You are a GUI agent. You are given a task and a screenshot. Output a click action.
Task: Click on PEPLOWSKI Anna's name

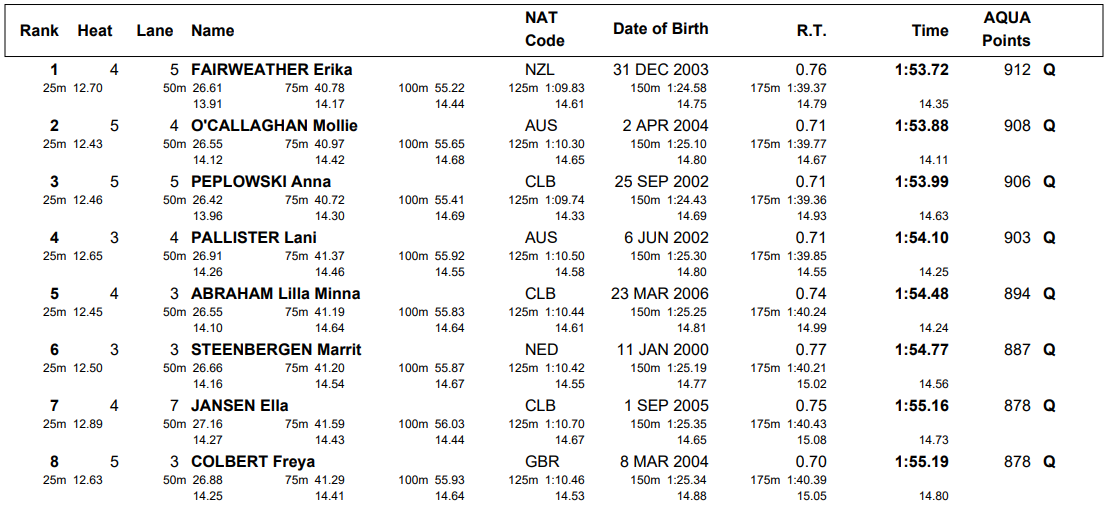click(x=261, y=182)
